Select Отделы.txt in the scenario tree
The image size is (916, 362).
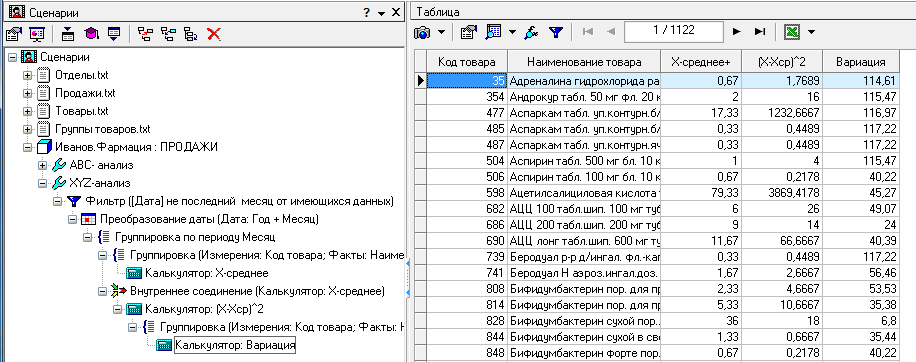click(82, 75)
